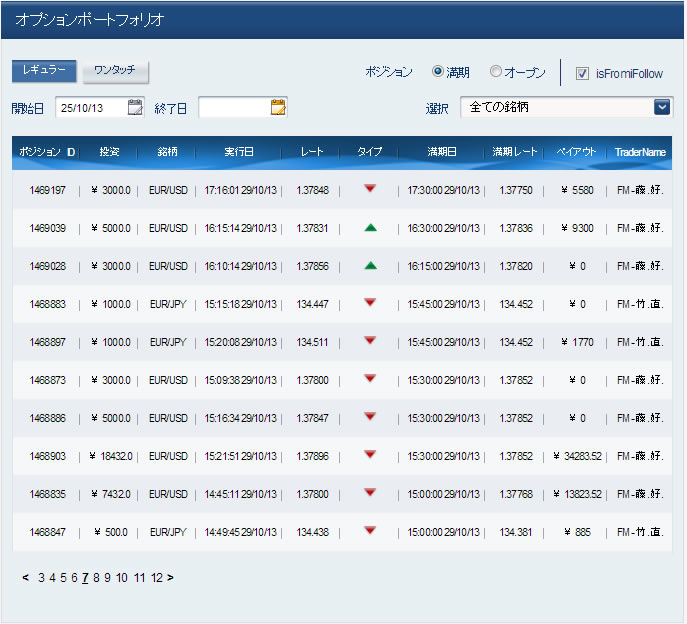Click payout value ¥ 1770
The width and height of the screenshot is (687, 624).
point(577,342)
